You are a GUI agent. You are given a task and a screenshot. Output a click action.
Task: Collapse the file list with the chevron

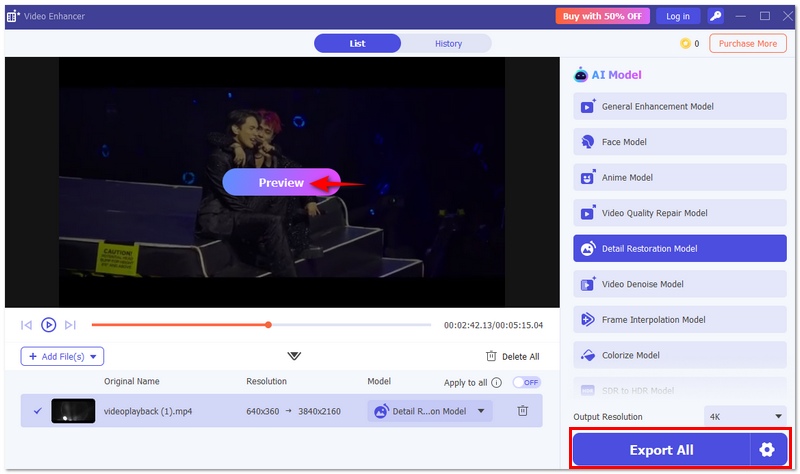tap(294, 356)
